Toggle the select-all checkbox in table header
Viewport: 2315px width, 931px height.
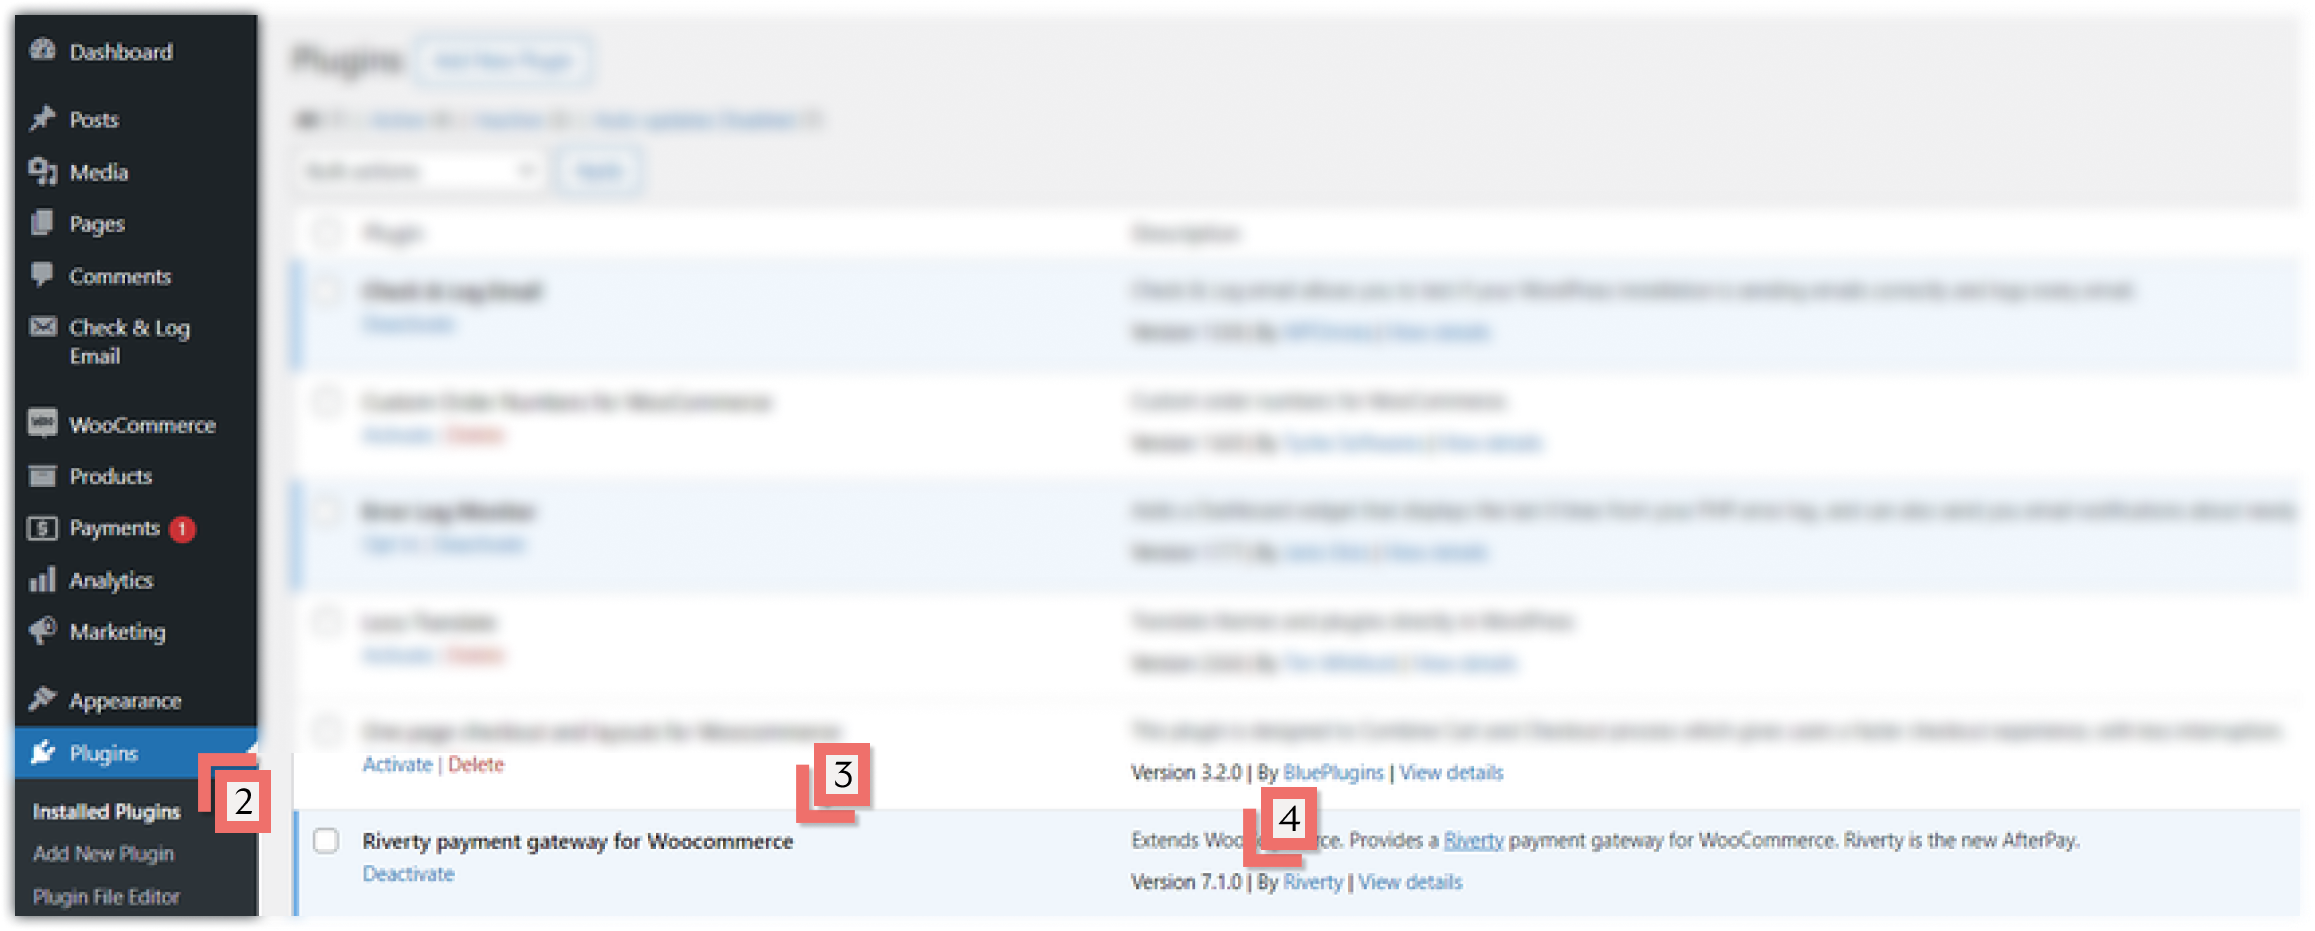pos(326,233)
